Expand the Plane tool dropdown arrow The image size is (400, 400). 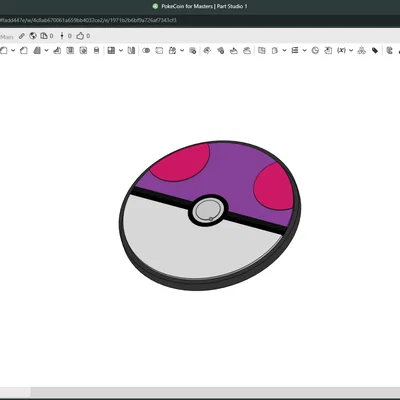point(284,51)
